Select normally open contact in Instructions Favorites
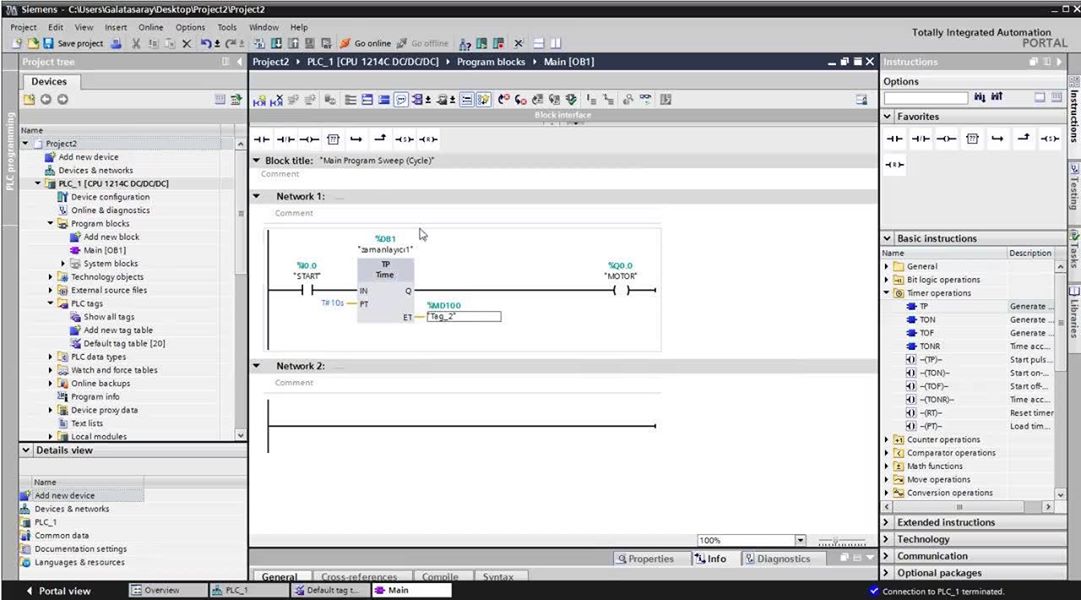Screen dimensions: 1081x600 tap(894, 139)
